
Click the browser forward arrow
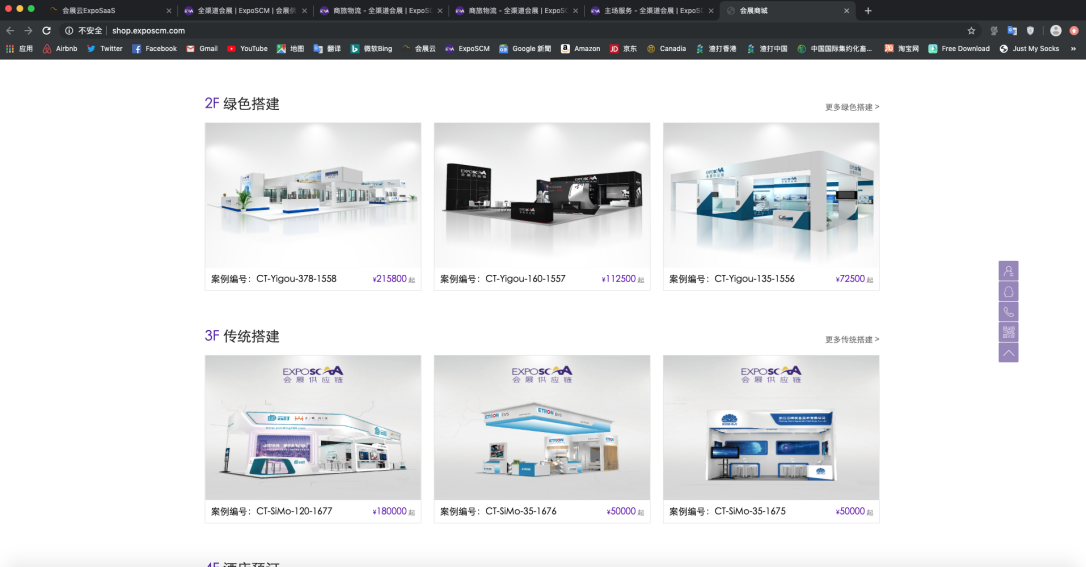[x=28, y=30]
